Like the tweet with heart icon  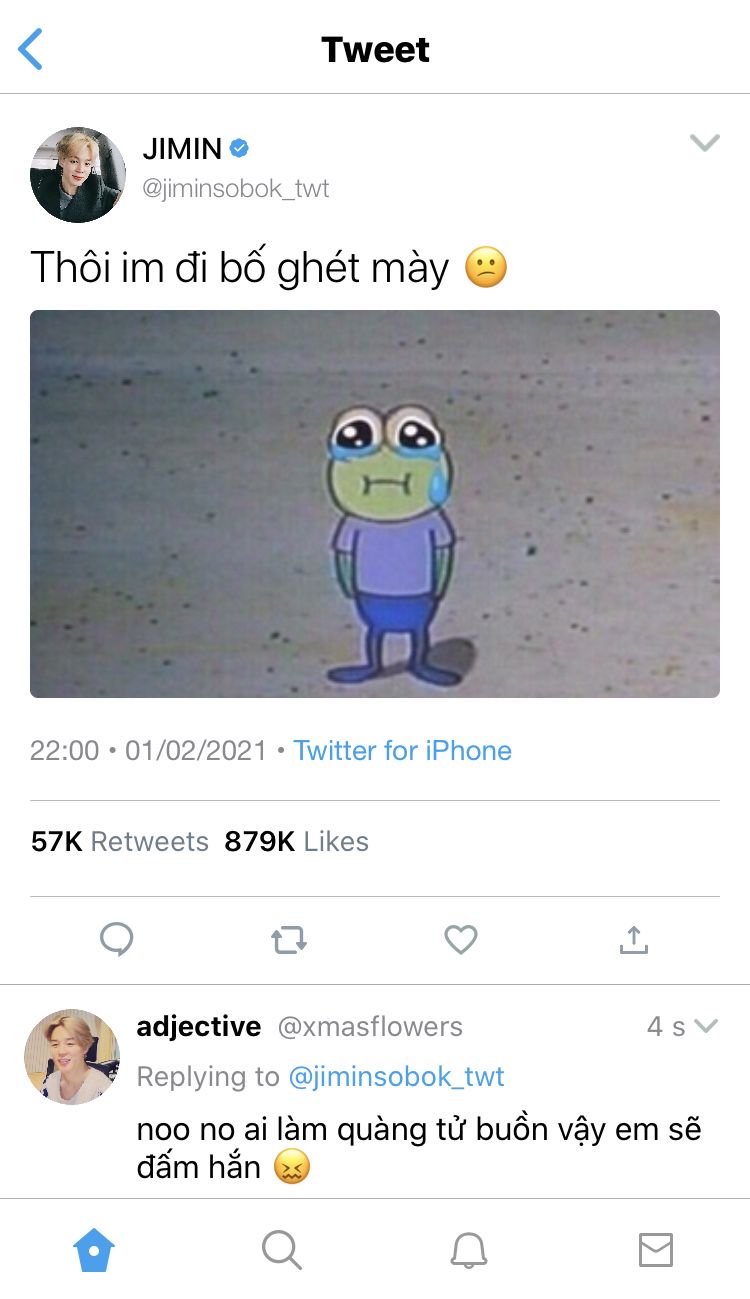pos(461,940)
